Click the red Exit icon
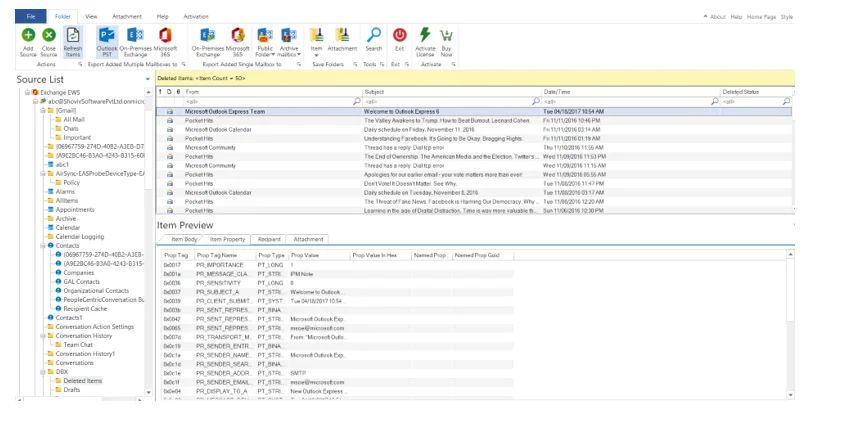864x424 pixels. (399, 35)
